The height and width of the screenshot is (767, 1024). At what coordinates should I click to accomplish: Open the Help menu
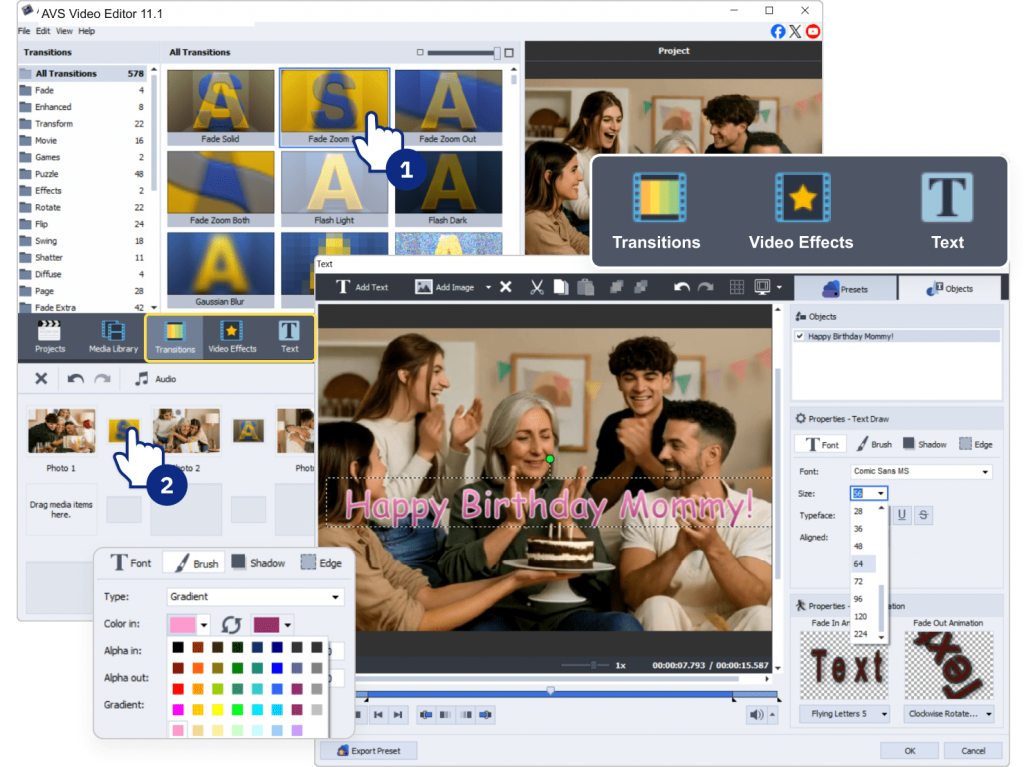tap(86, 31)
